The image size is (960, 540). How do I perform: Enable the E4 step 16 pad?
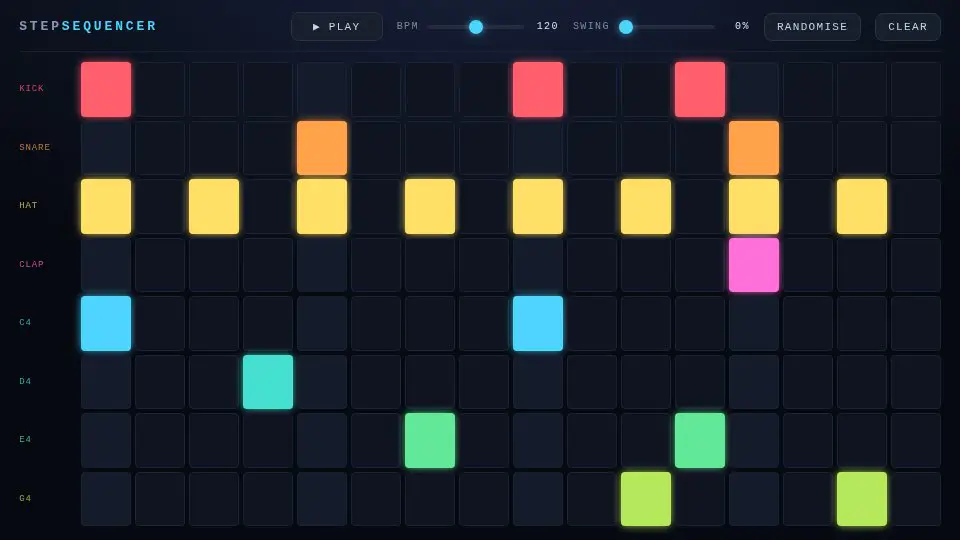[916, 440]
